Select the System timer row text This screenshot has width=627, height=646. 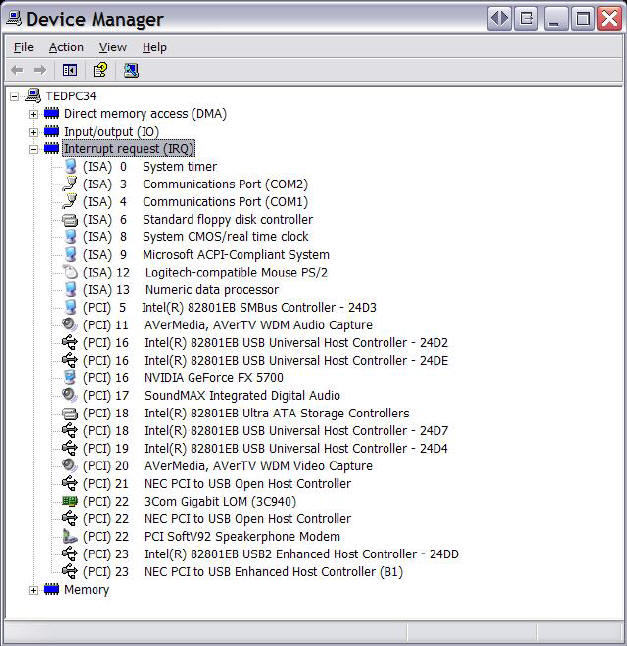[180, 167]
